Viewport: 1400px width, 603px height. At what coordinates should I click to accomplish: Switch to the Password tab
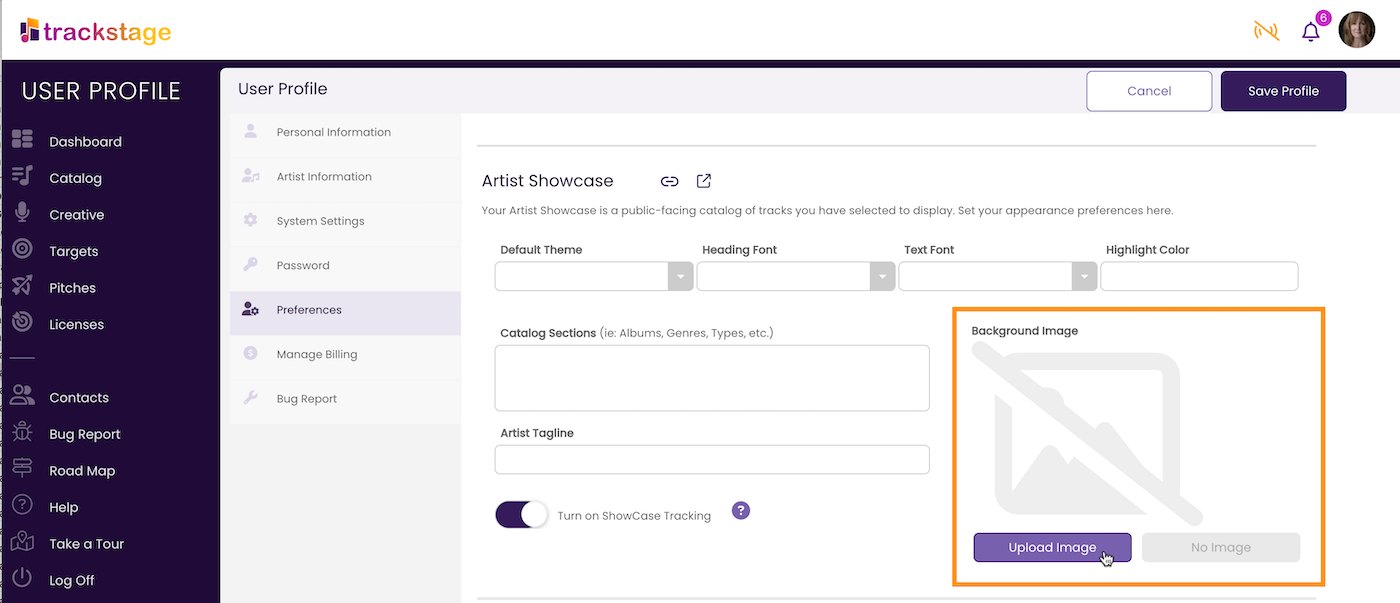coord(345,265)
